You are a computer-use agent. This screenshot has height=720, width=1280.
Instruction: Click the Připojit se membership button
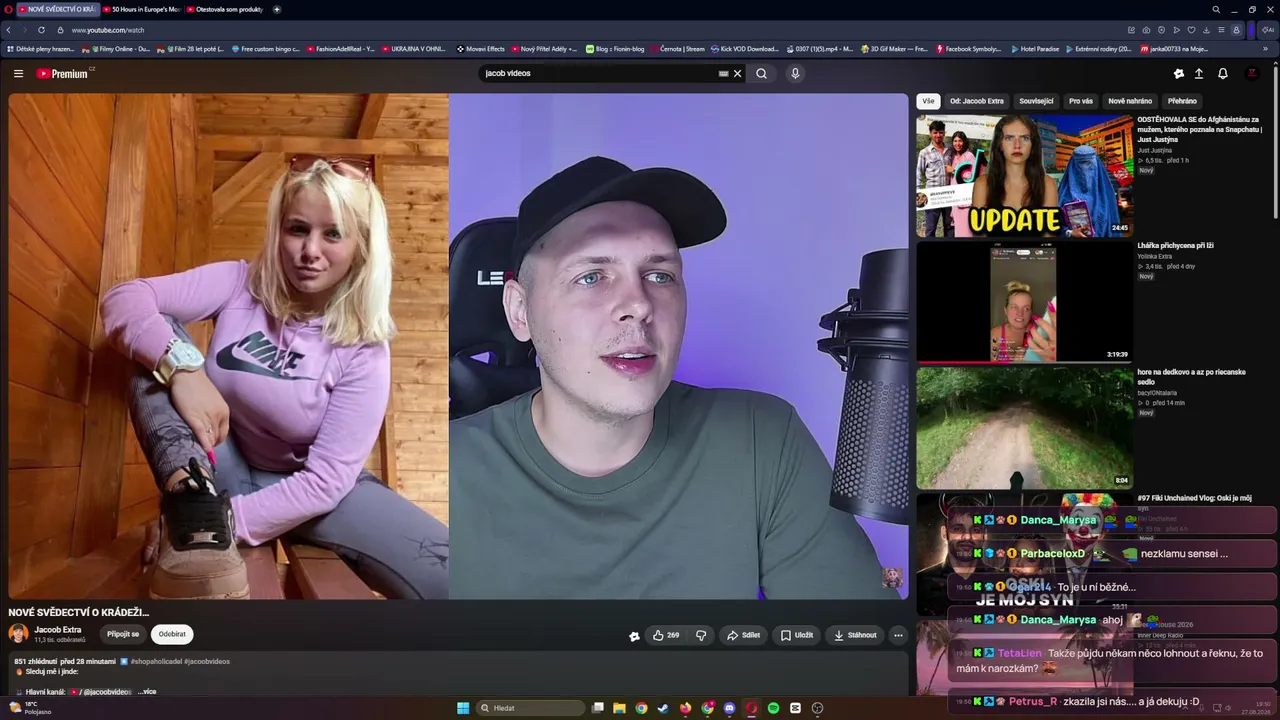[x=123, y=634]
